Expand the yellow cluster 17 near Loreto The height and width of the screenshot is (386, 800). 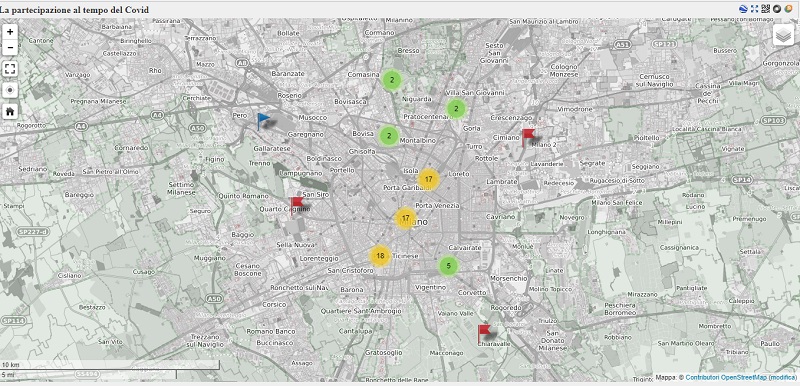coord(429,179)
